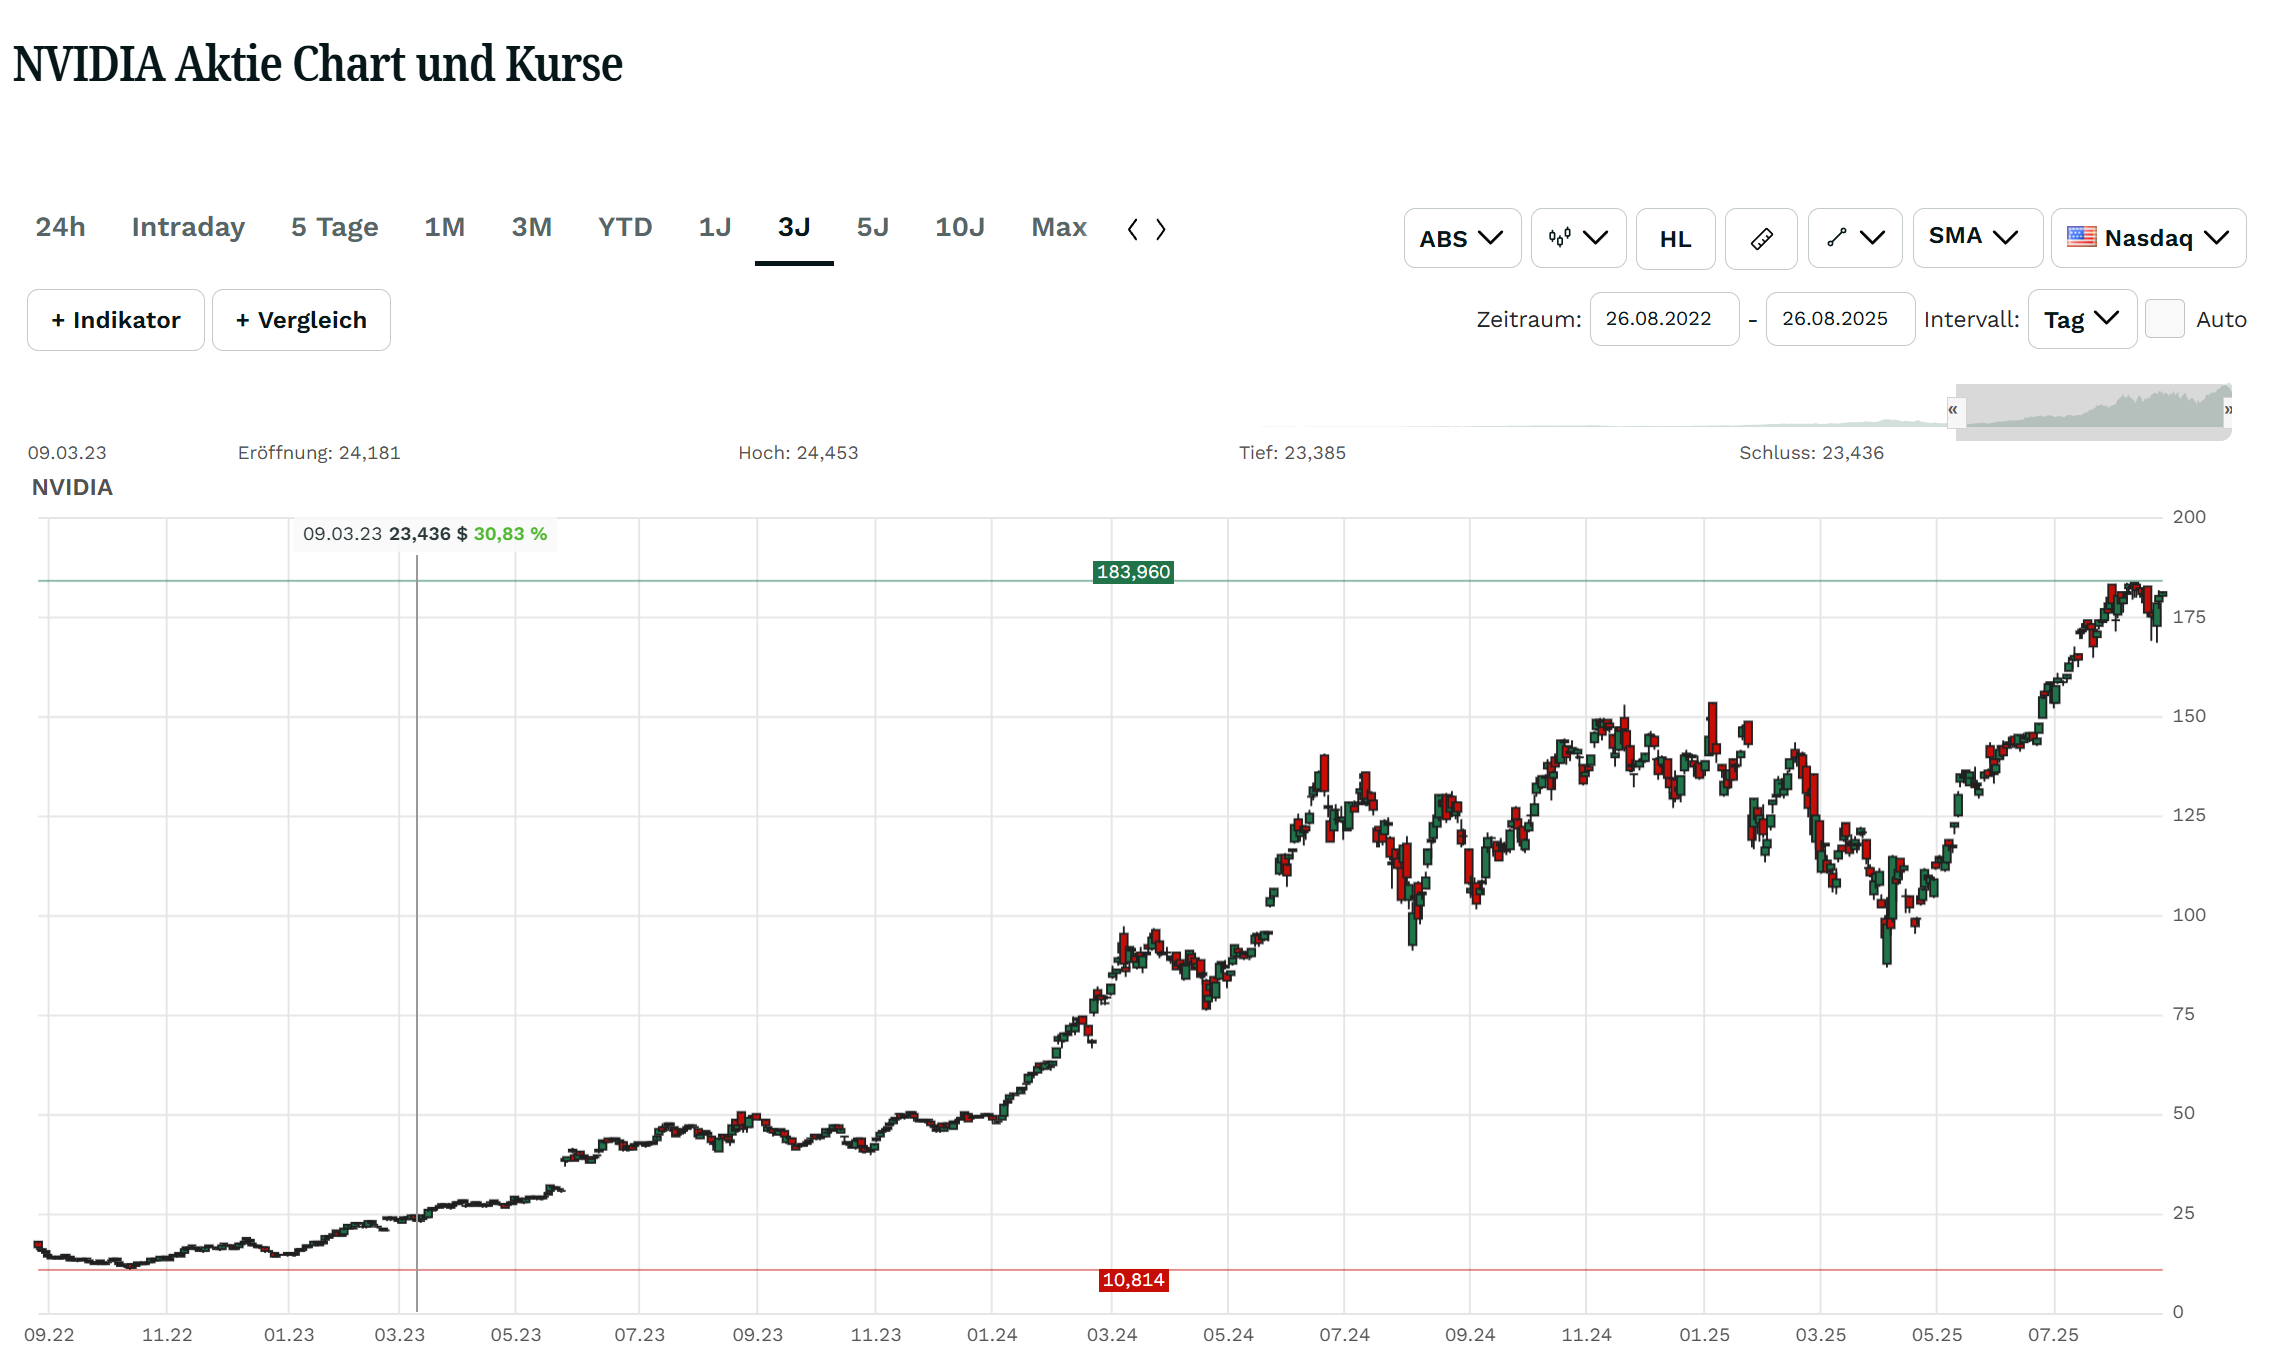Click the Schluss: 23,436 value
Viewport: 2272px width, 1345px height.
click(x=1811, y=453)
